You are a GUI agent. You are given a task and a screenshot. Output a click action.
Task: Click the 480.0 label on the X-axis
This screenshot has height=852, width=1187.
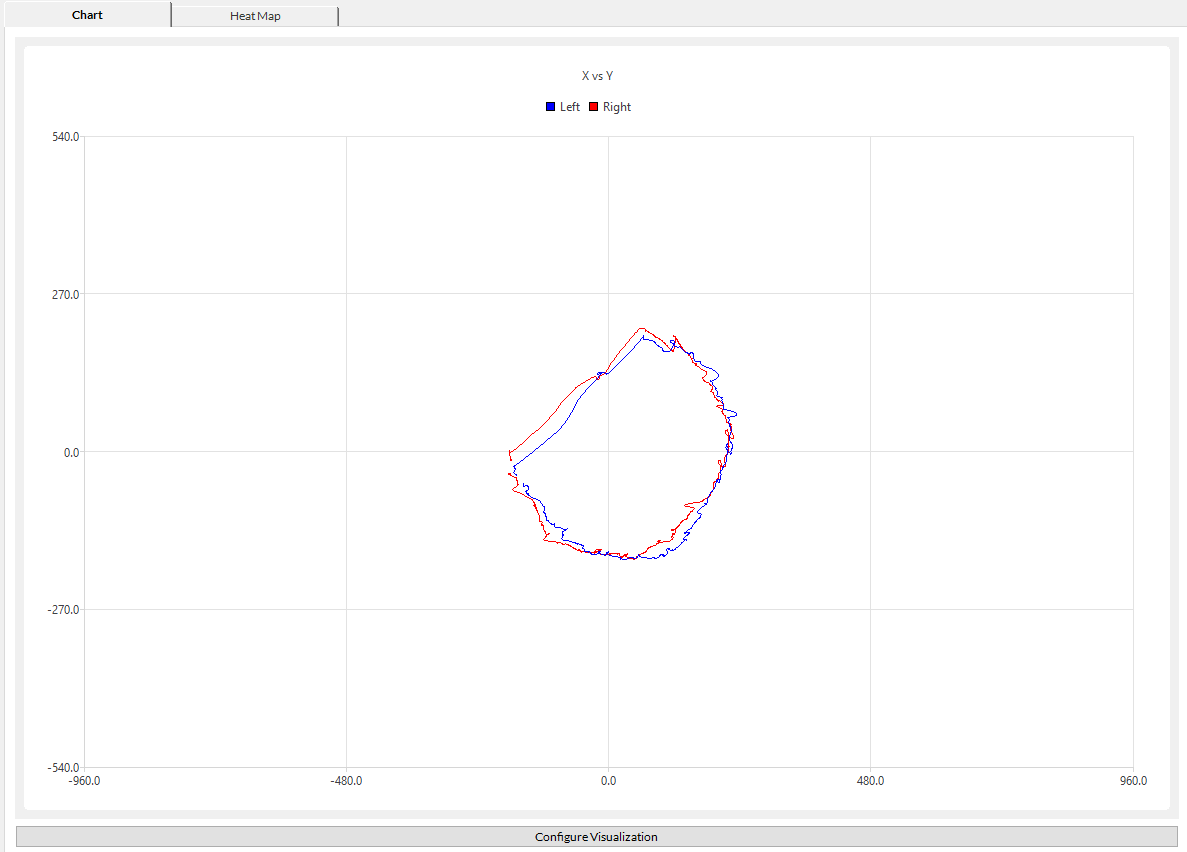(x=870, y=781)
